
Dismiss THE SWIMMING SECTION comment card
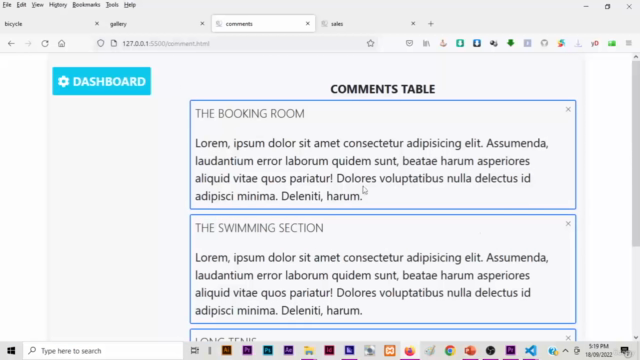tap(568, 224)
